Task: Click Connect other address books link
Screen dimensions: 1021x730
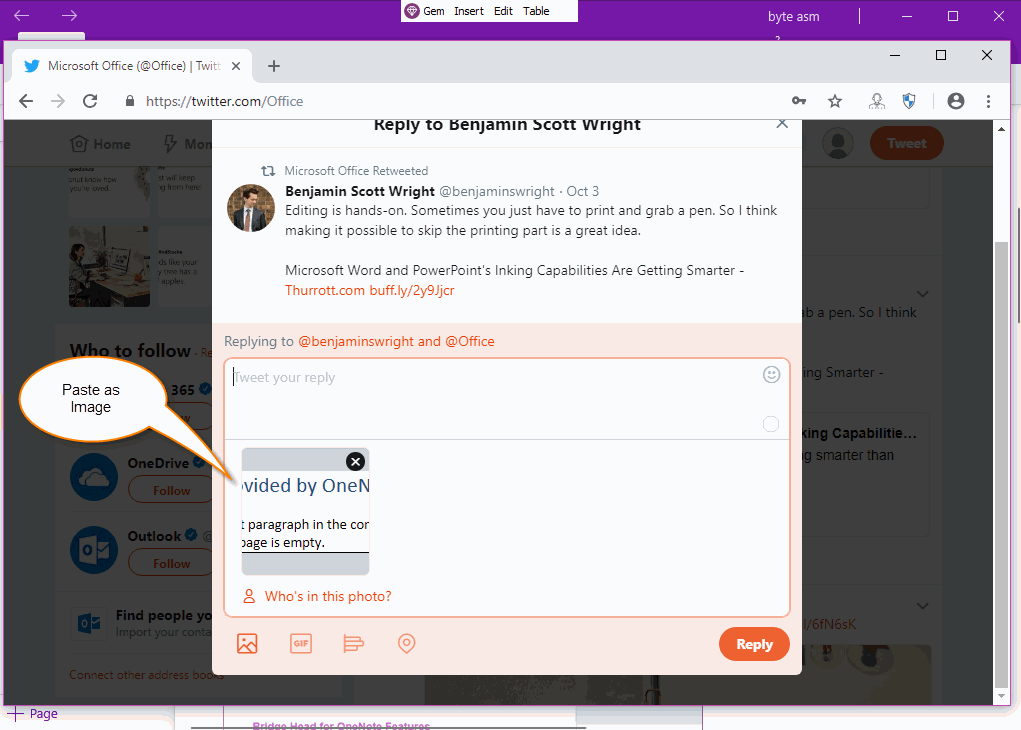Action: coord(147,675)
